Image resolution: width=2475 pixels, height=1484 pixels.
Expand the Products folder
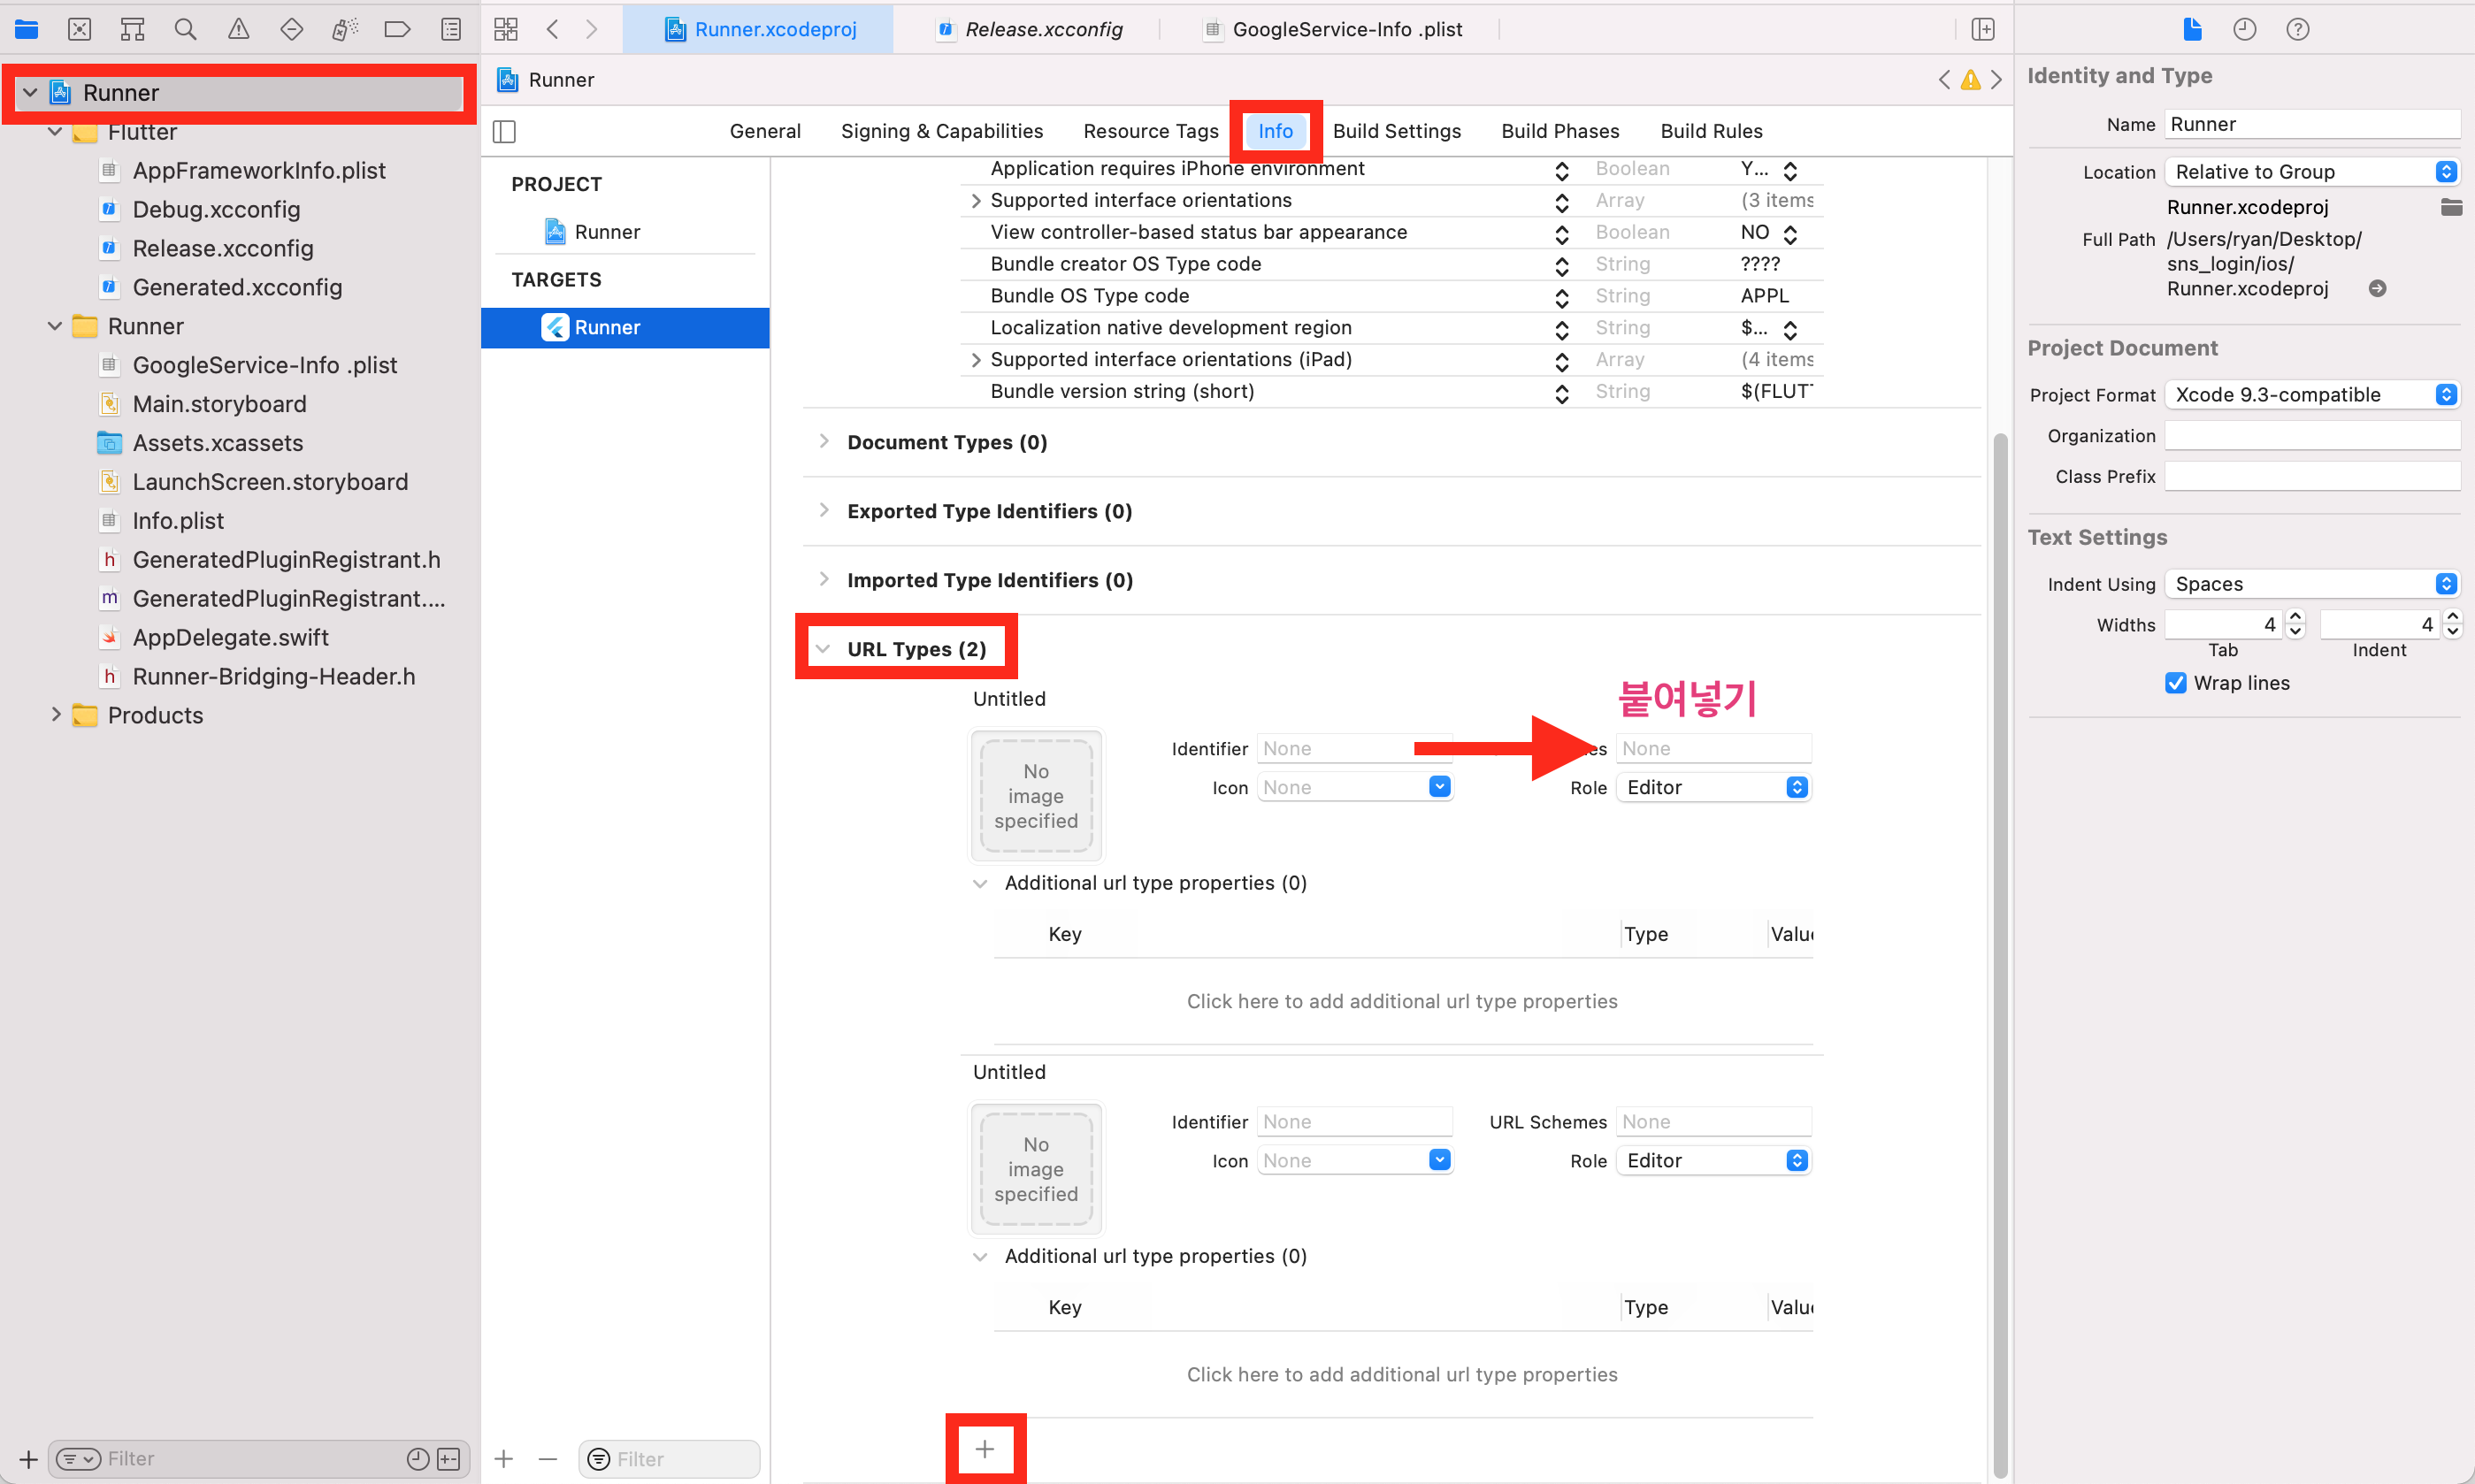click(56, 714)
